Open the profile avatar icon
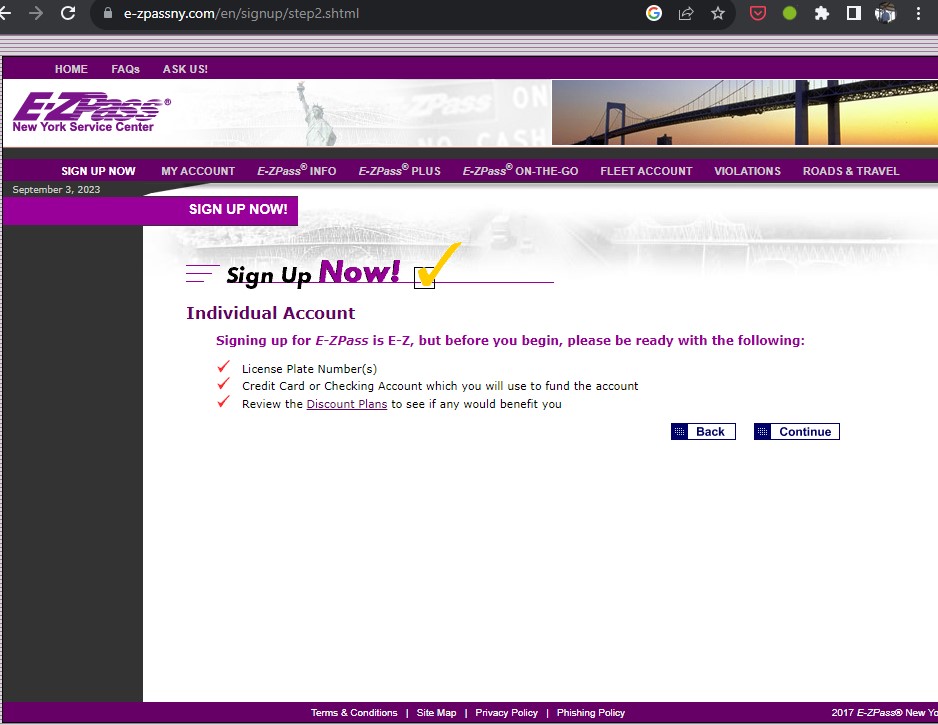938x725 pixels. tap(885, 13)
